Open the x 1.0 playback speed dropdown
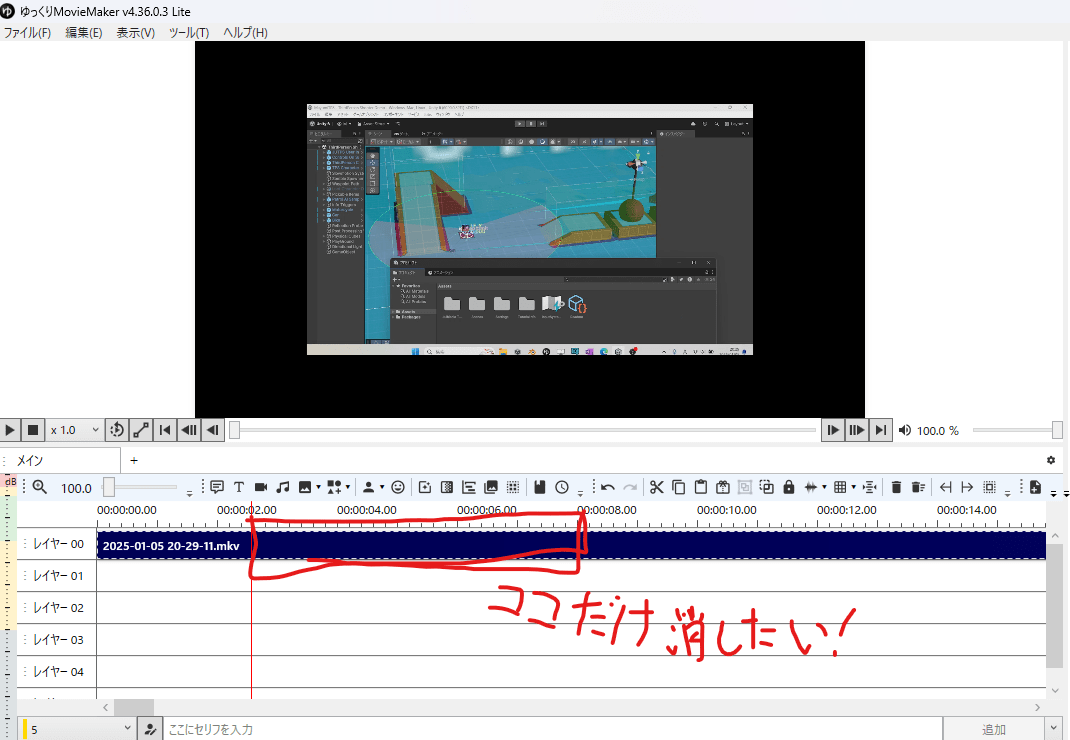Viewport: 1070px width, 740px height. pos(75,430)
